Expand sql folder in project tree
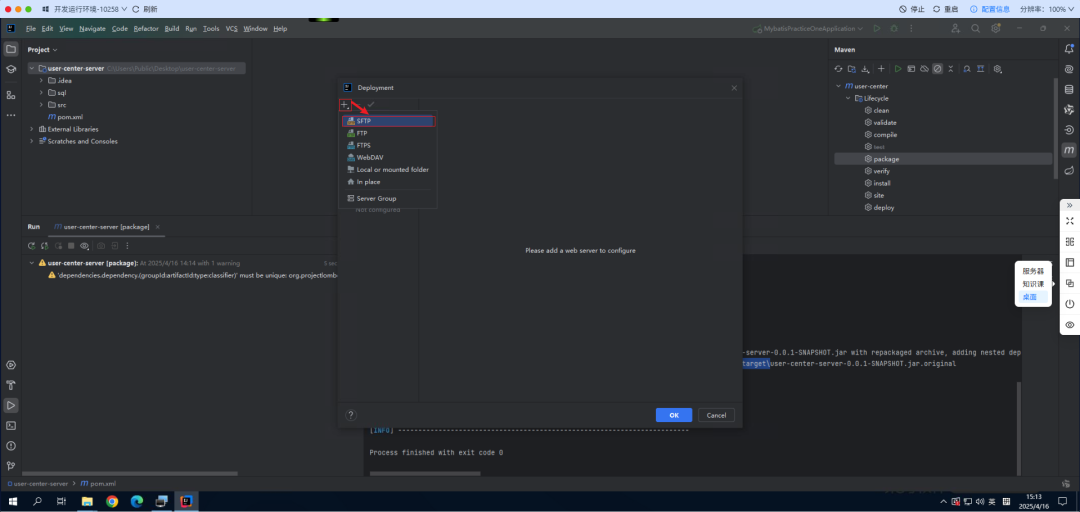The image size is (1080, 512). 41,92
